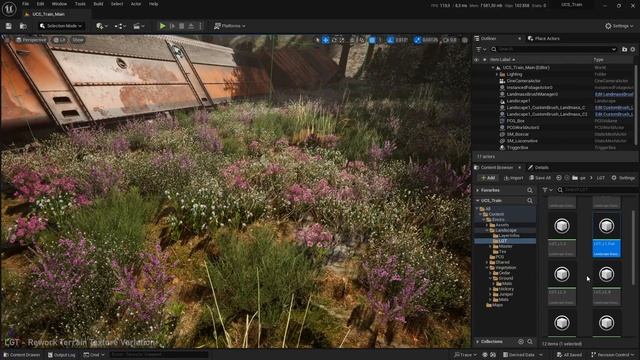This screenshot has width=640, height=360.
Task: Select the highlighted blue landscape asset thumbnail
Action: [606, 234]
